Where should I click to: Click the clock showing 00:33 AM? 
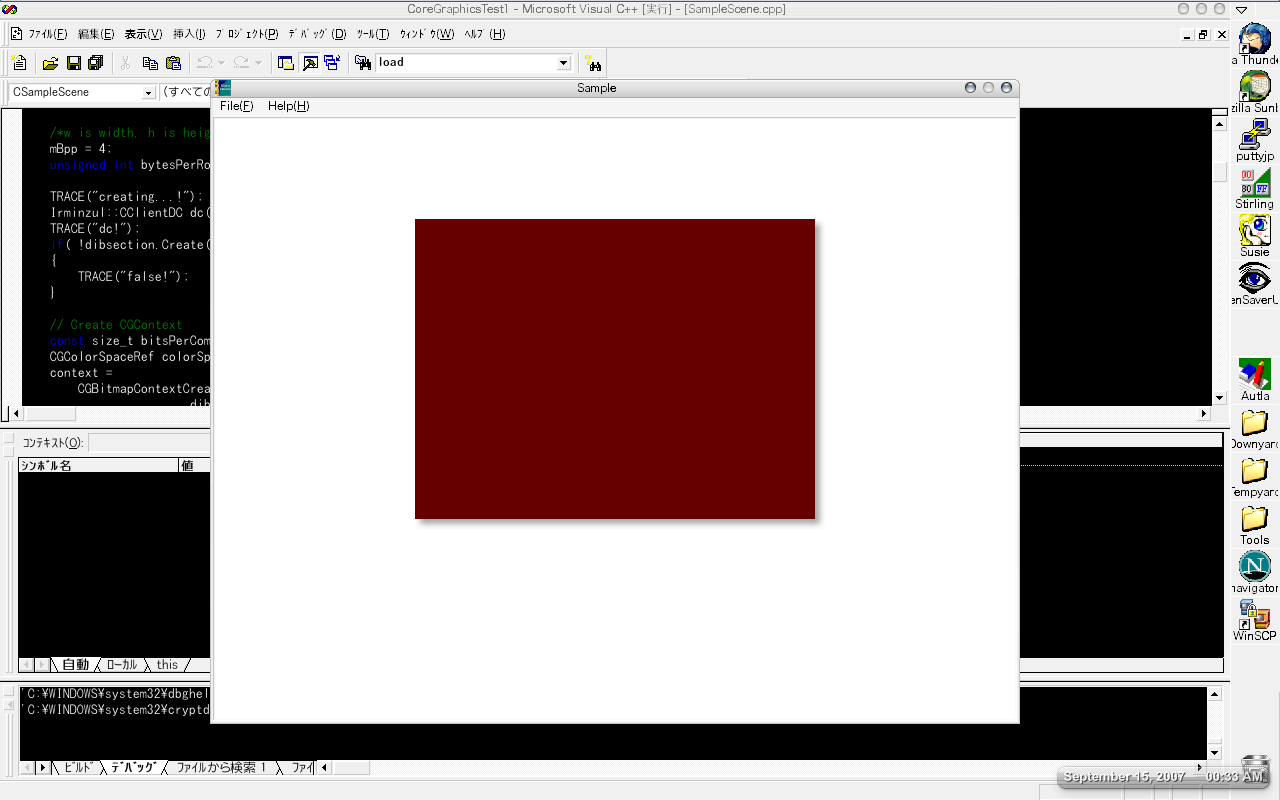(1235, 777)
